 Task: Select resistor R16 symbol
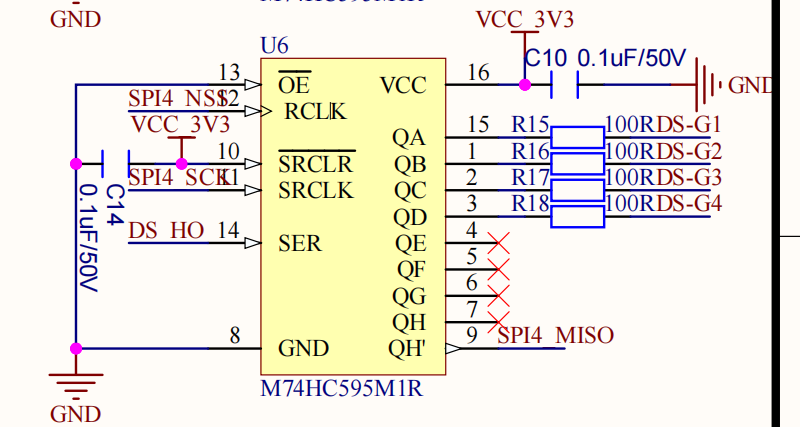tap(578, 164)
